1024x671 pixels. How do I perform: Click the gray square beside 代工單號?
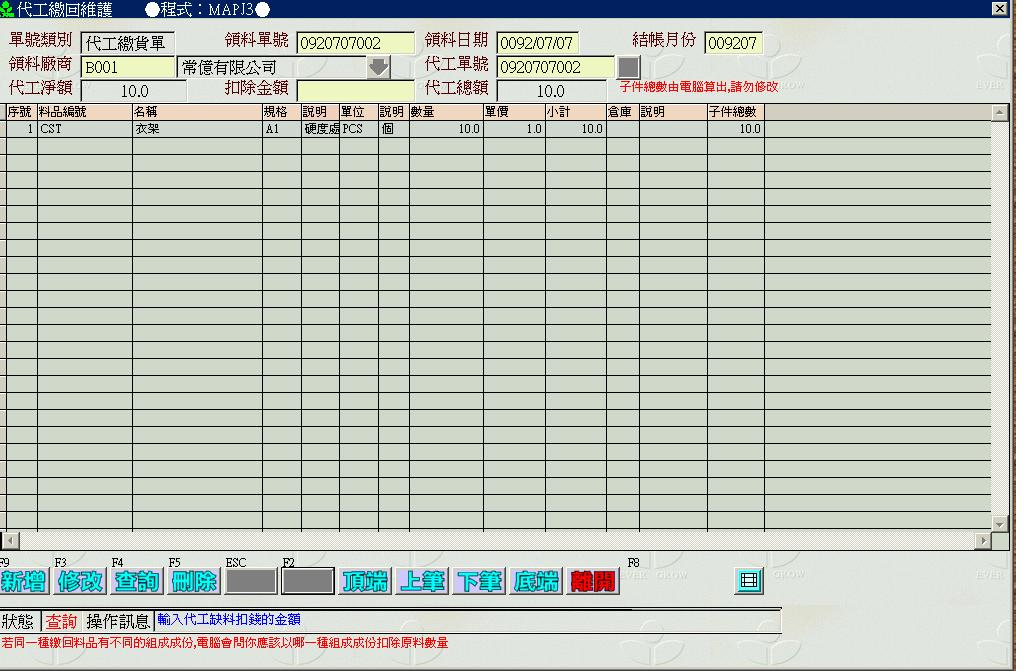(628, 67)
